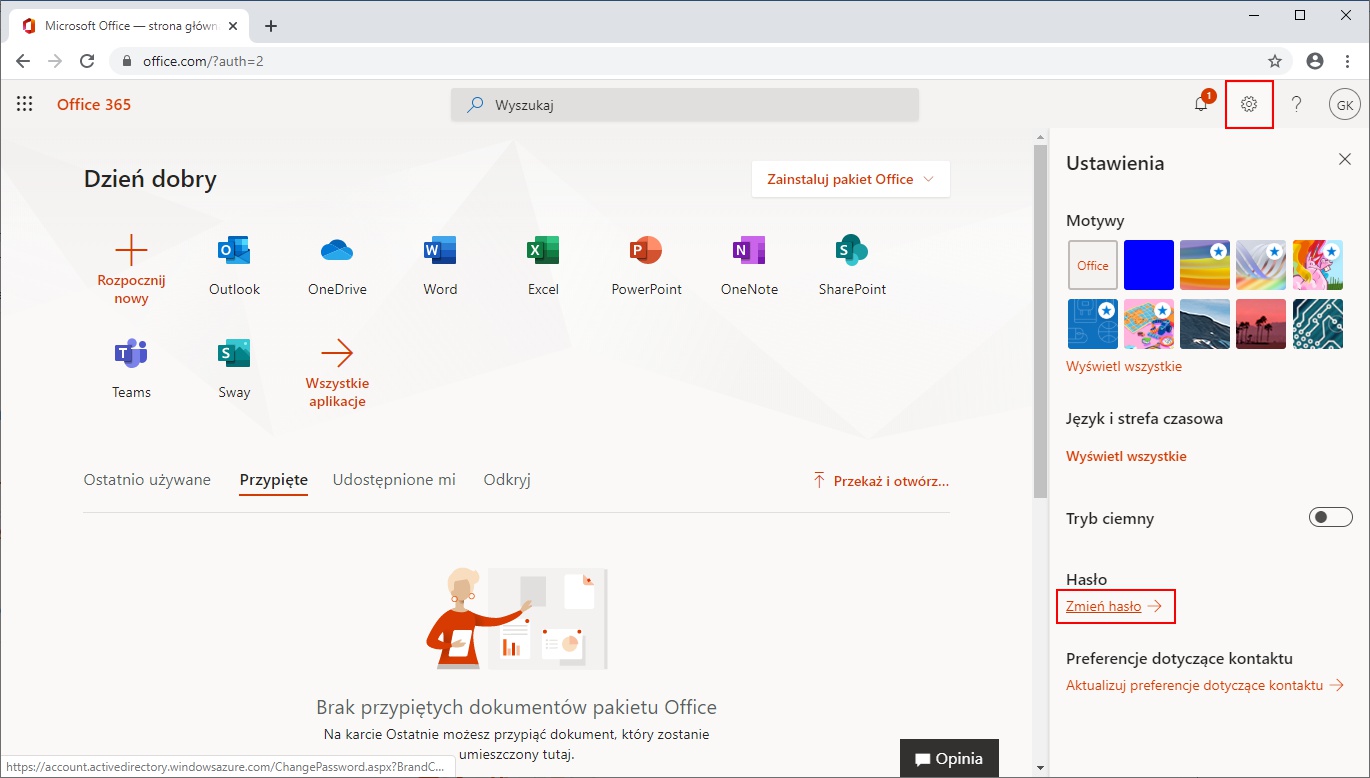Image resolution: width=1370 pixels, height=778 pixels.
Task: Click Office 365 header link
Action: [94, 104]
